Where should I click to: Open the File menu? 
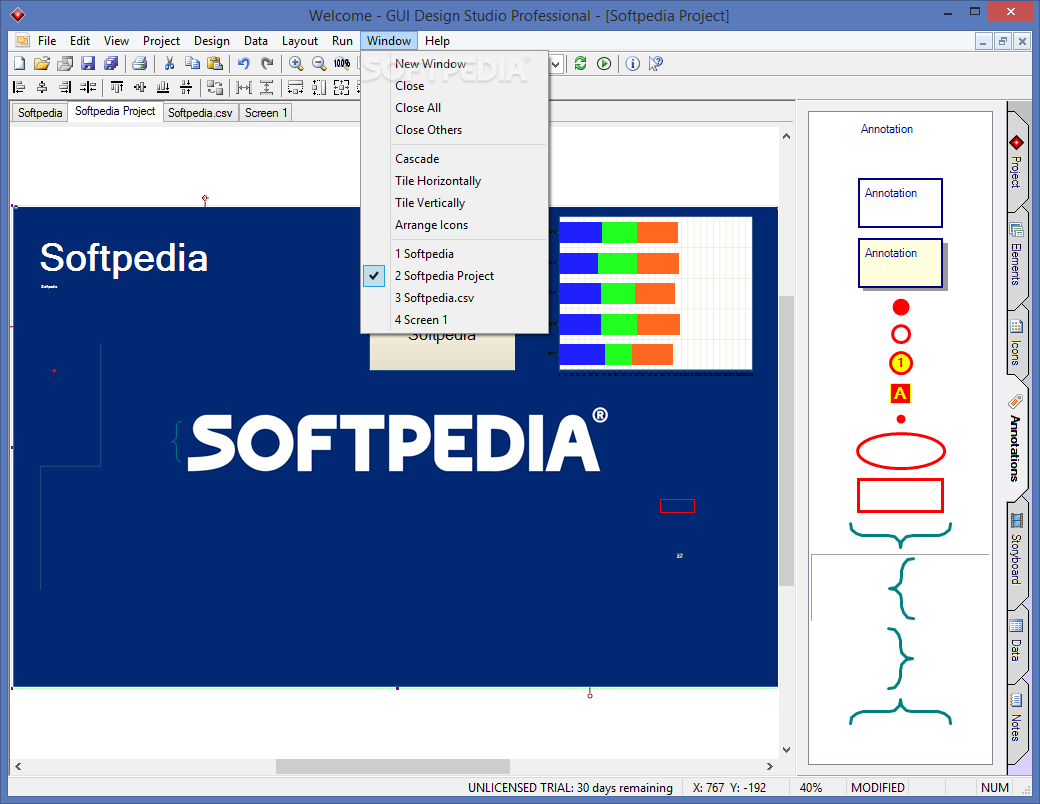click(47, 40)
